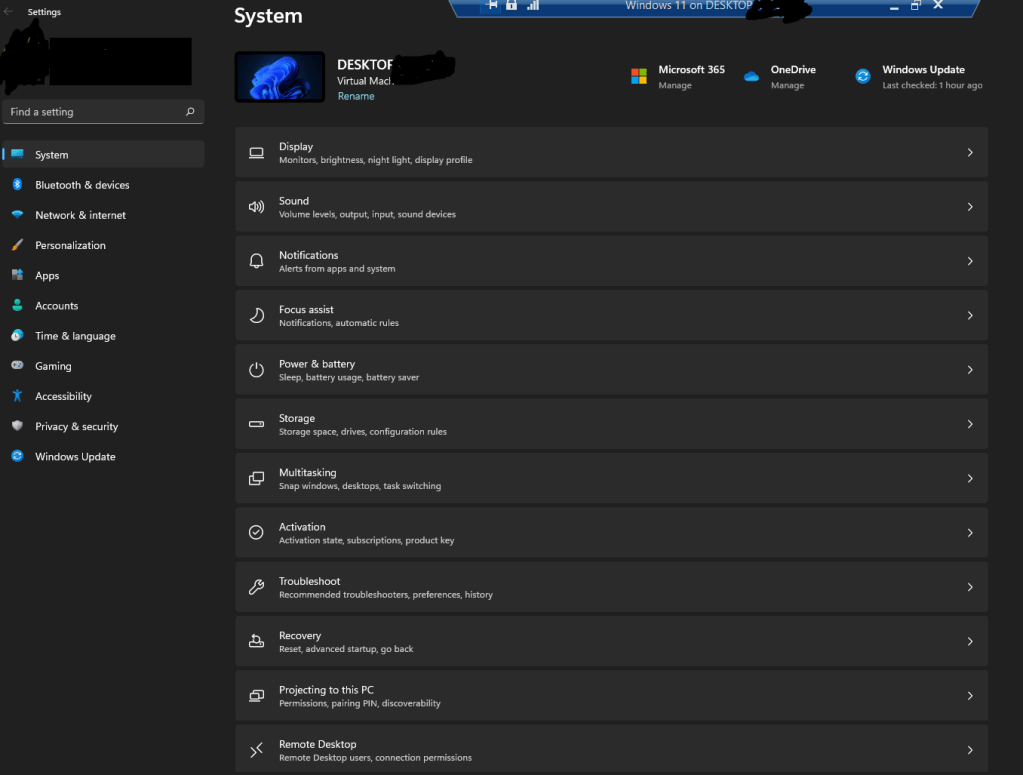Expand the Display settings chevron
Screen dimensions: 1023x775
pos(969,153)
